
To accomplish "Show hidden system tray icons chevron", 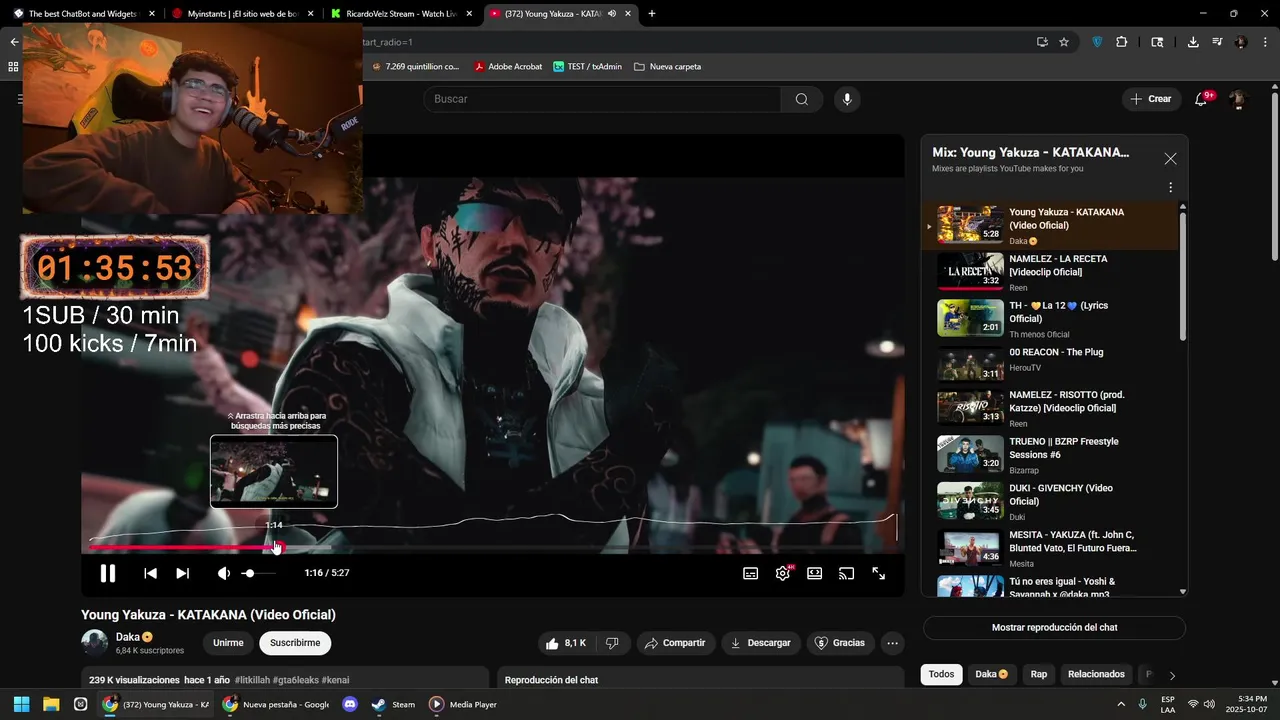I will 1121,704.
